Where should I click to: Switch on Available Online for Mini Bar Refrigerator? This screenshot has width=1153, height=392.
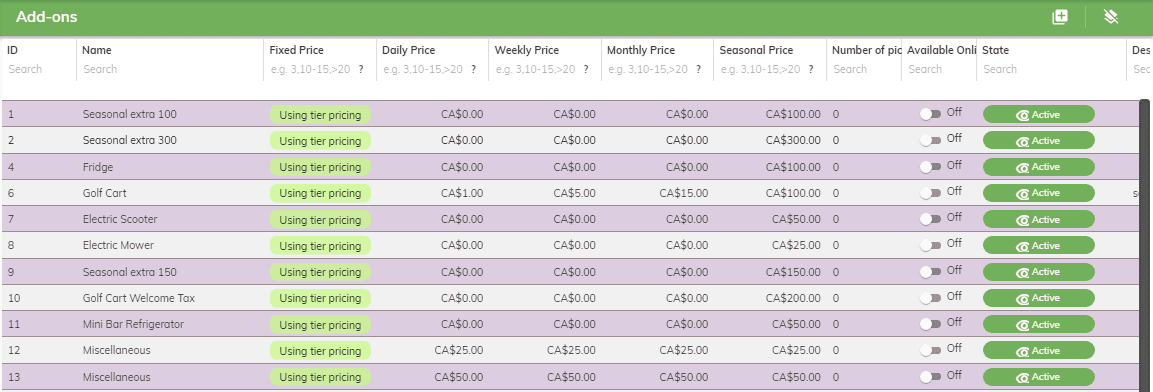click(x=931, y=324)
